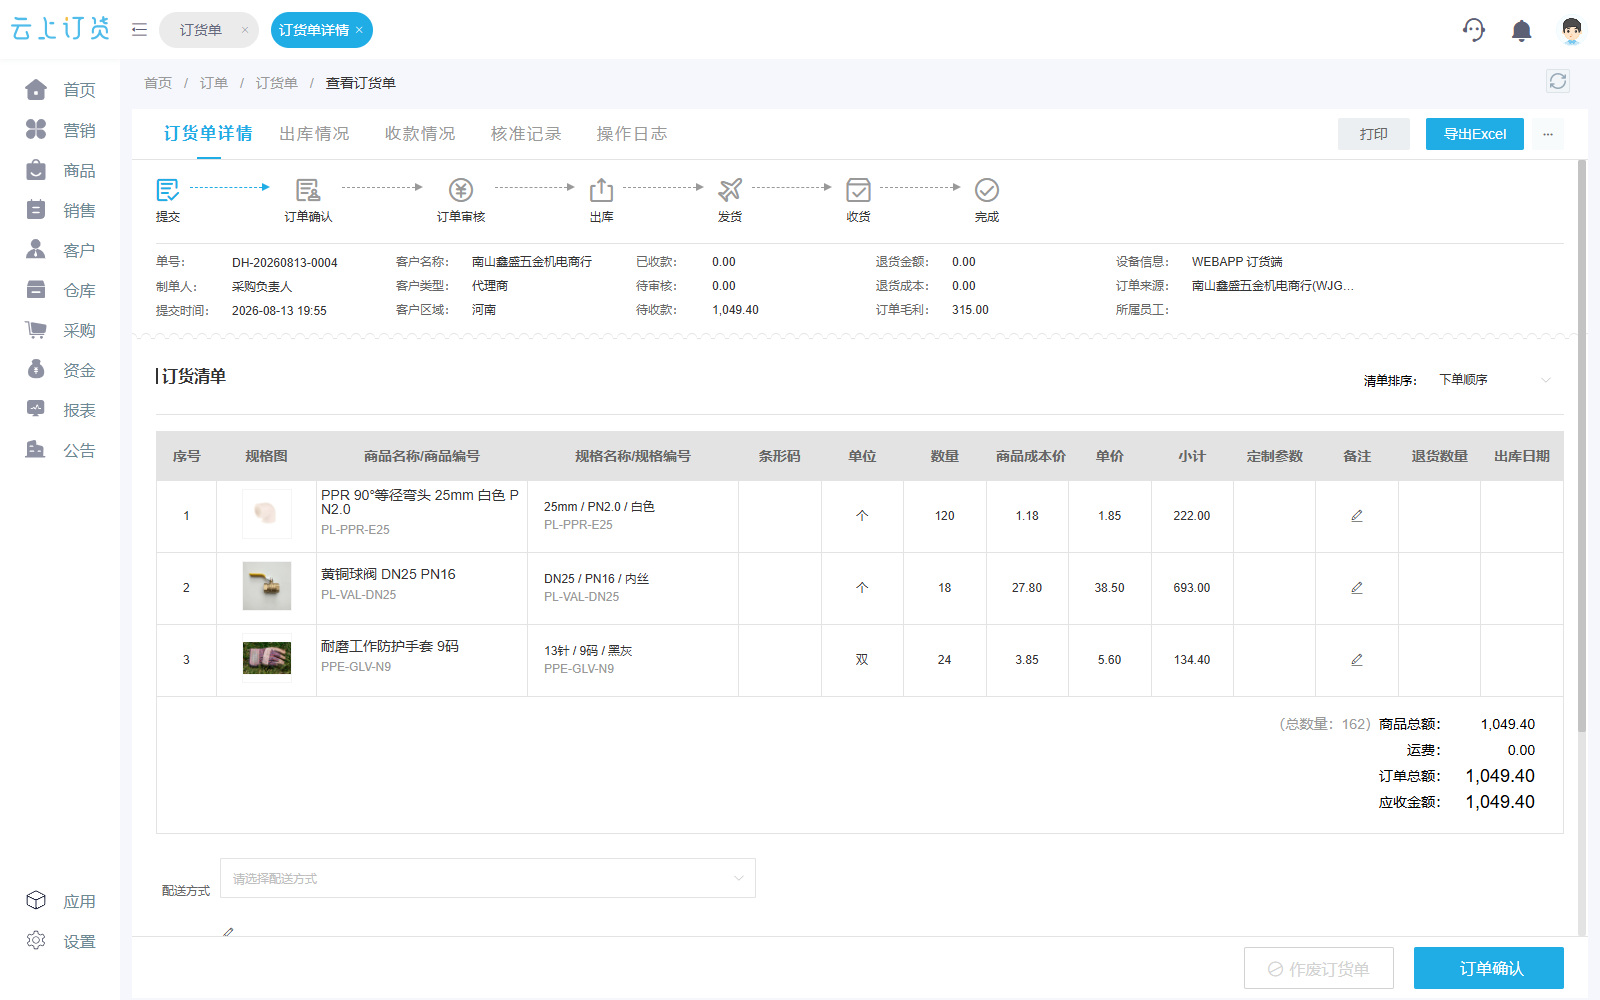Edit remark for 耐磨工作防护手套 row

1357,660
